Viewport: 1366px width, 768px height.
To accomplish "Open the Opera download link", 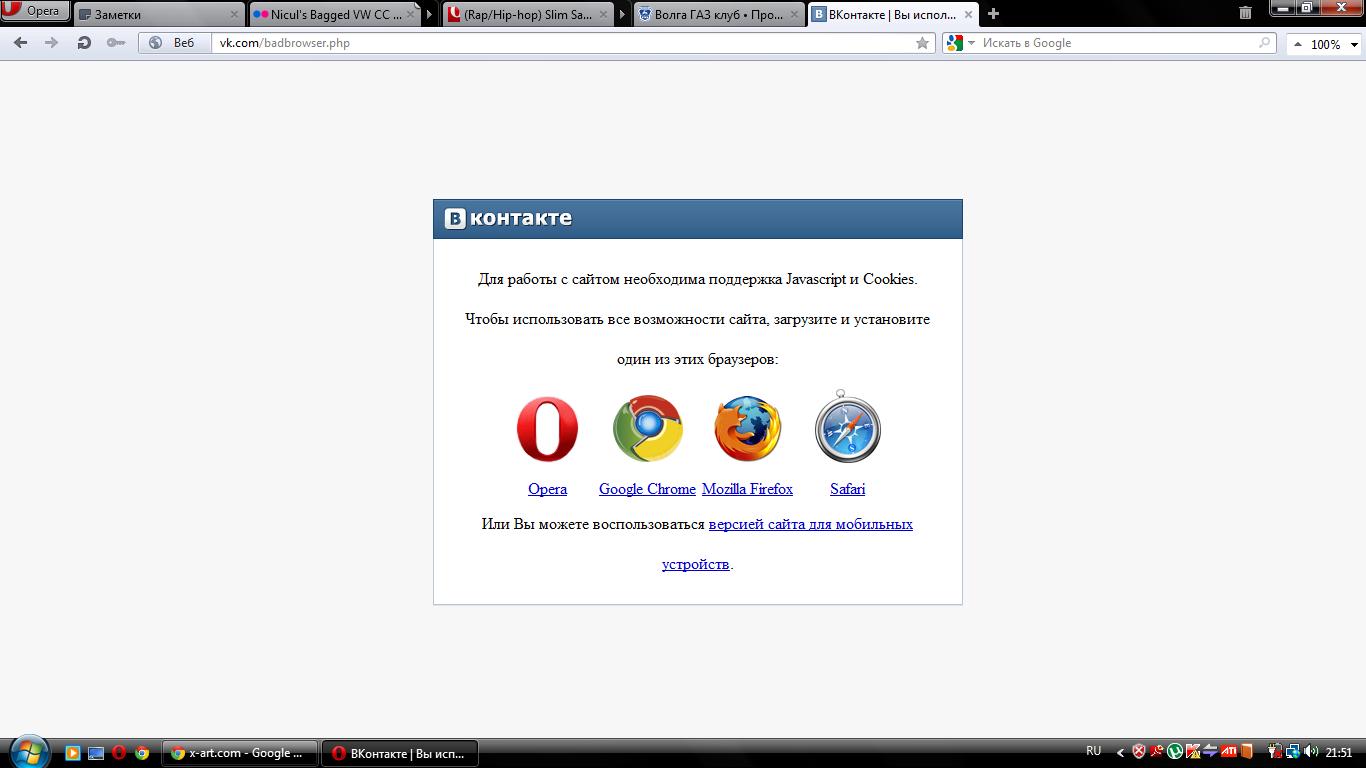I will click(547, 489).
